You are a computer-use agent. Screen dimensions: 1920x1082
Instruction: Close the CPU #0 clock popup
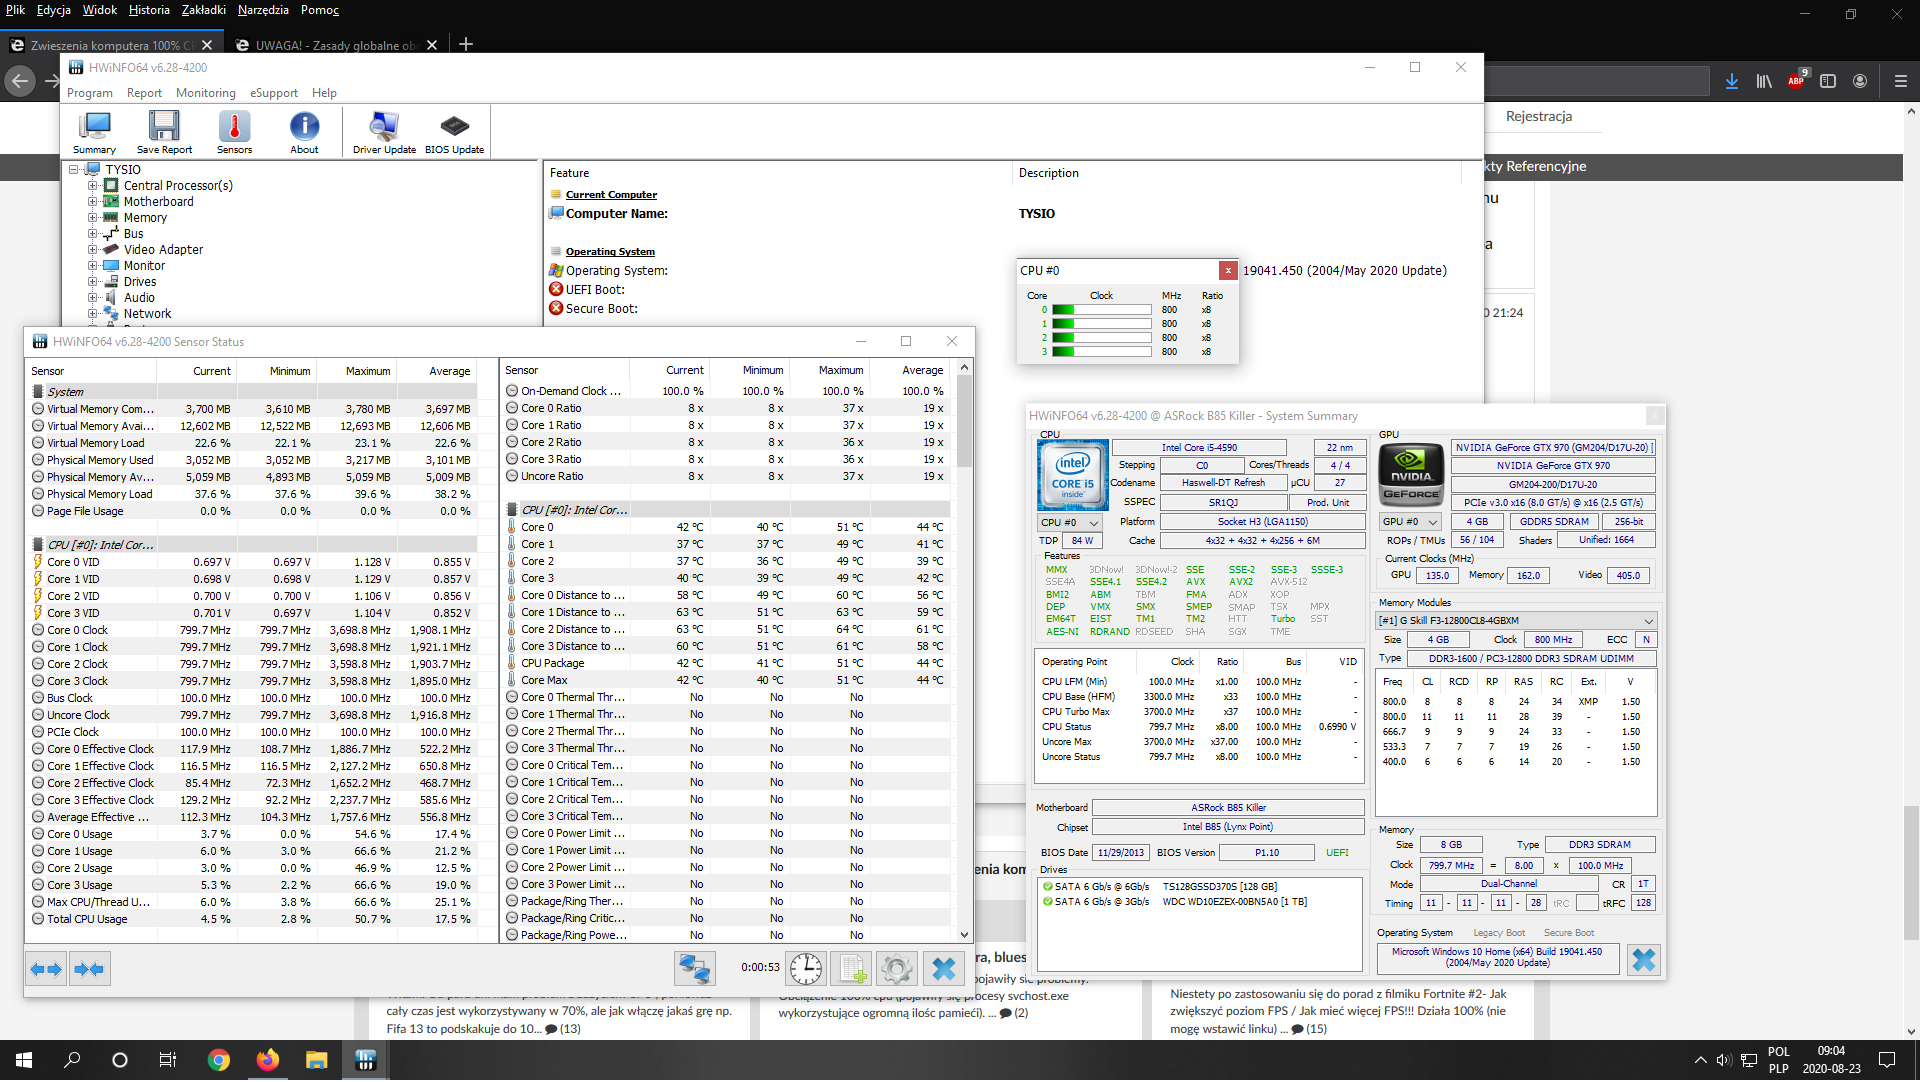(x=1228, y=271)
